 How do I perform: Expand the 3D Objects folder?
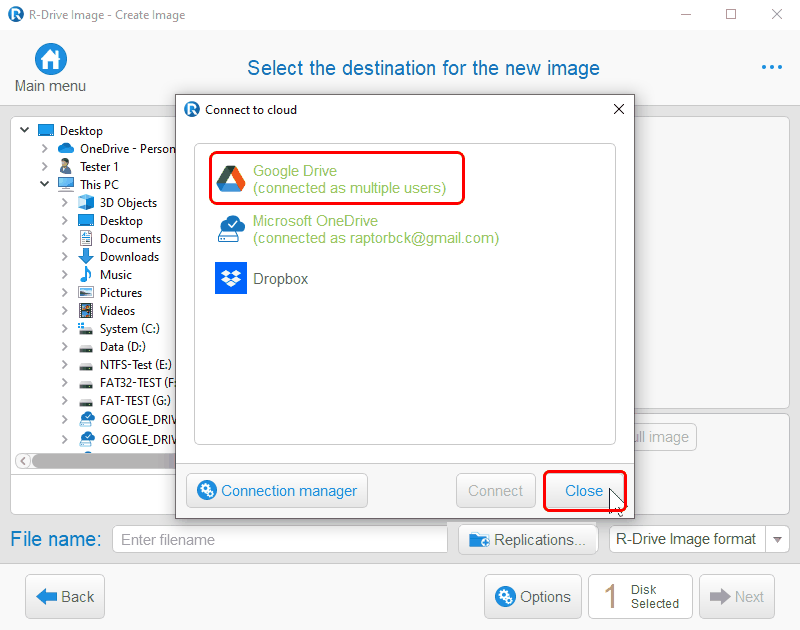pos(64,203)
